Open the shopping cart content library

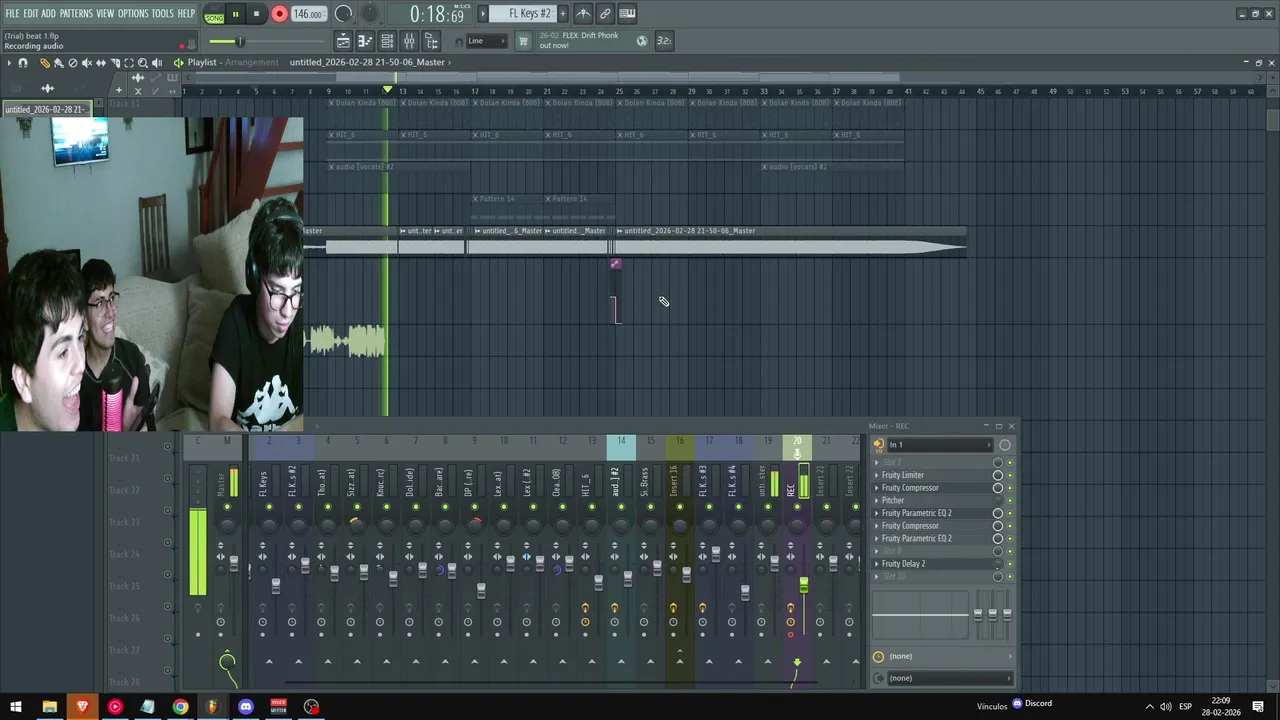coord(522,41)
